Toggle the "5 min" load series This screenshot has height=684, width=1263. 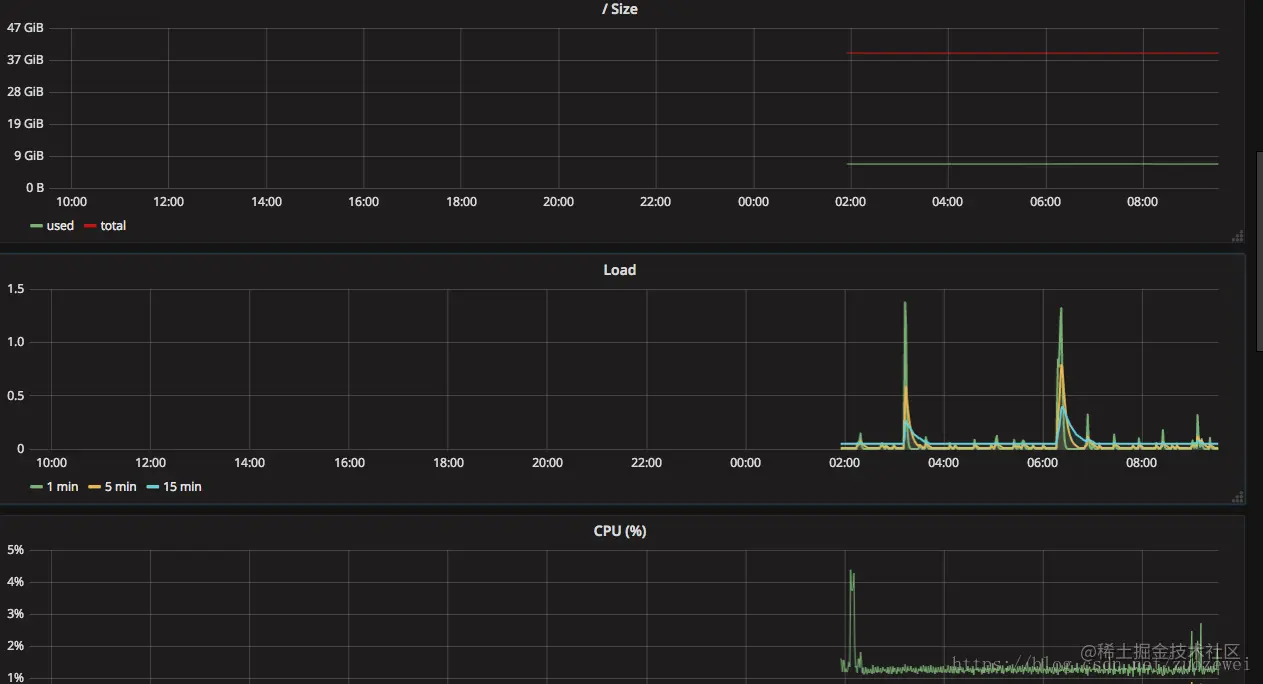click(121, 487)
